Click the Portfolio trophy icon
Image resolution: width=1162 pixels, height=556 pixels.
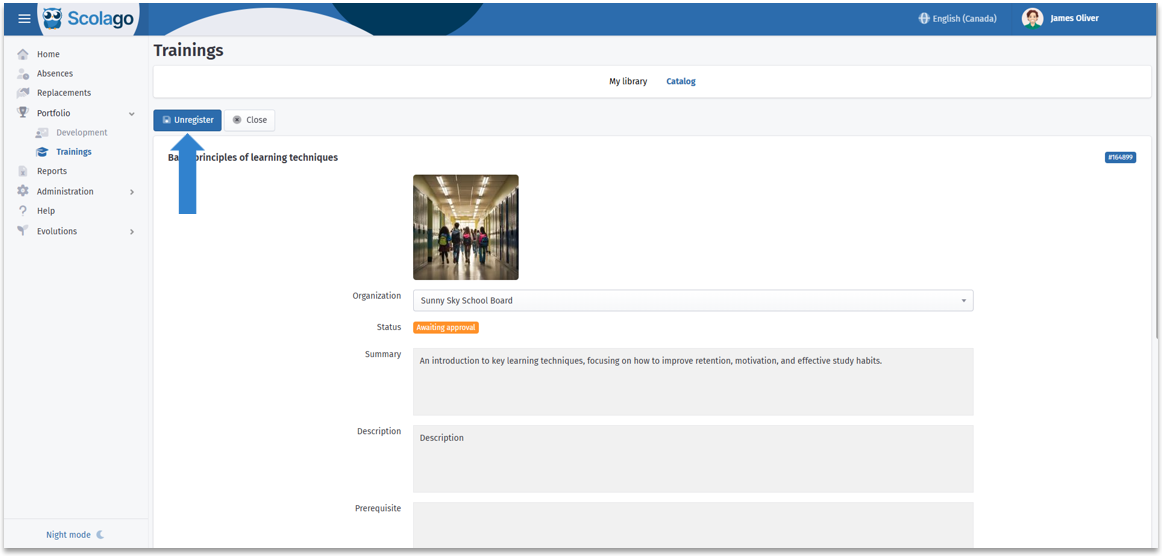(x=23, y=113)
